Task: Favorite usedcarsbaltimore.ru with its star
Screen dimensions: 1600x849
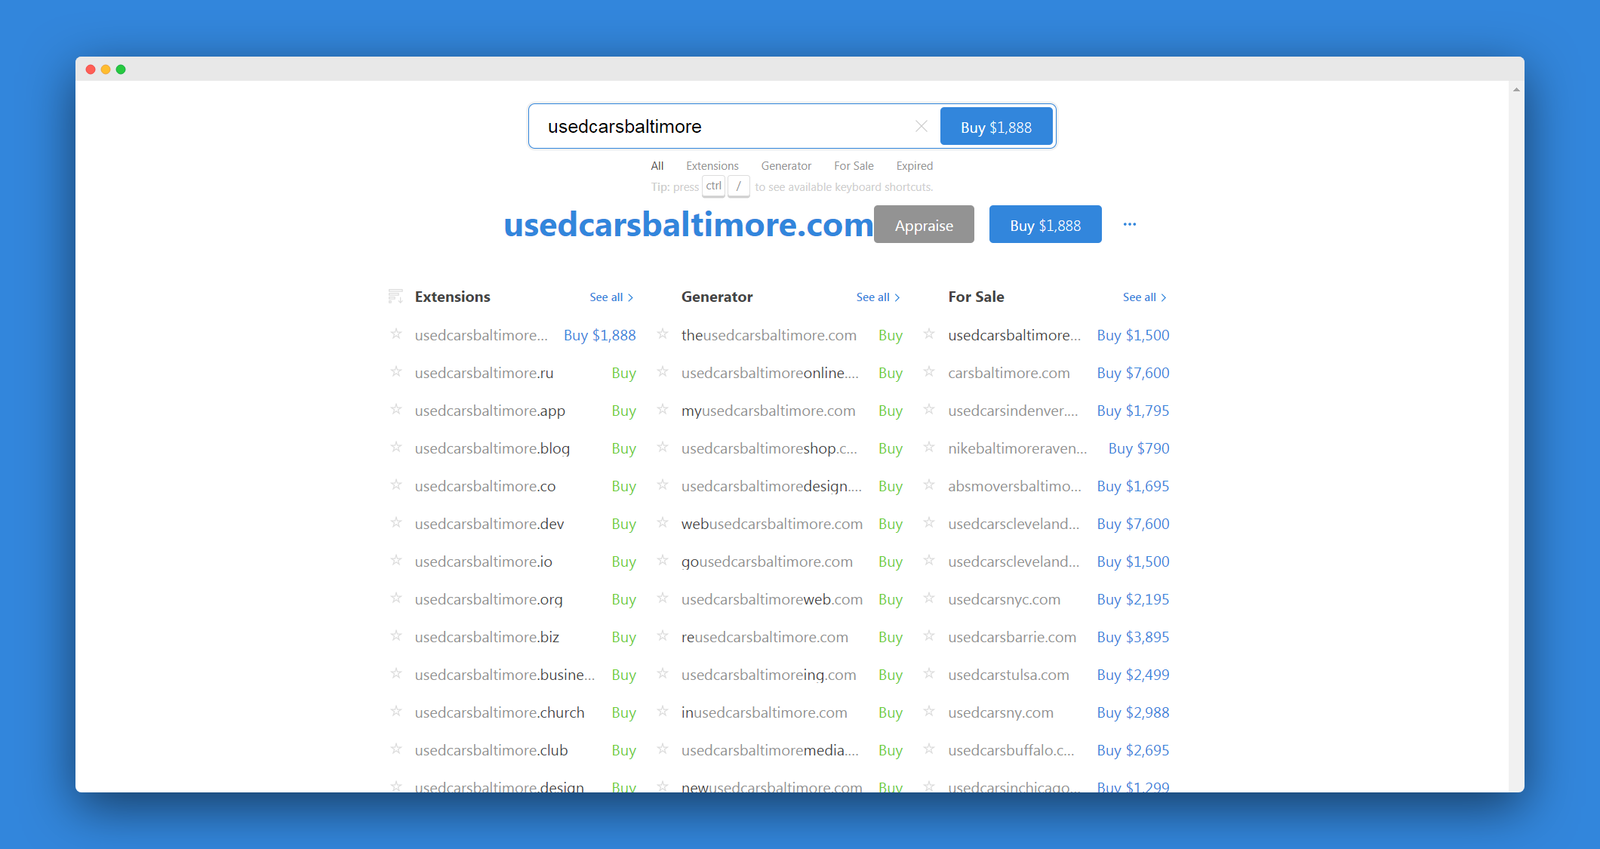Action: point(396,372)
